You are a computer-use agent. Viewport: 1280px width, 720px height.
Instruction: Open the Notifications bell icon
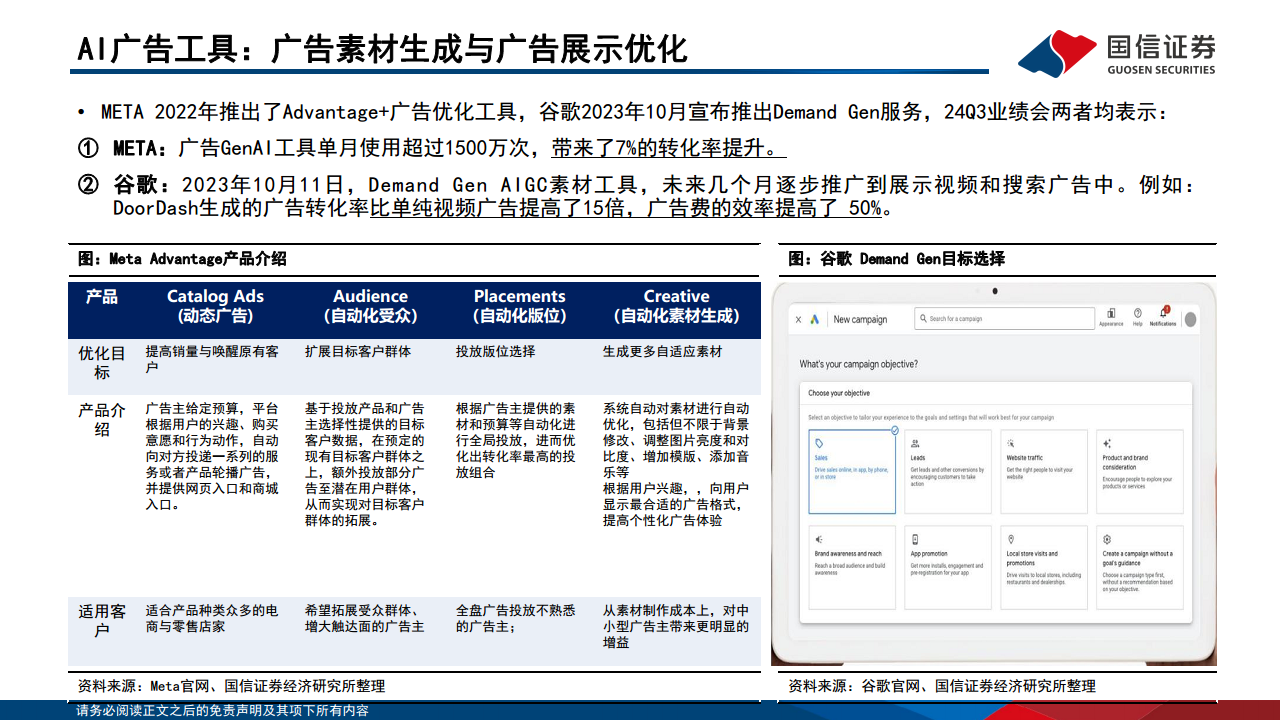(x=1163, y=313)
